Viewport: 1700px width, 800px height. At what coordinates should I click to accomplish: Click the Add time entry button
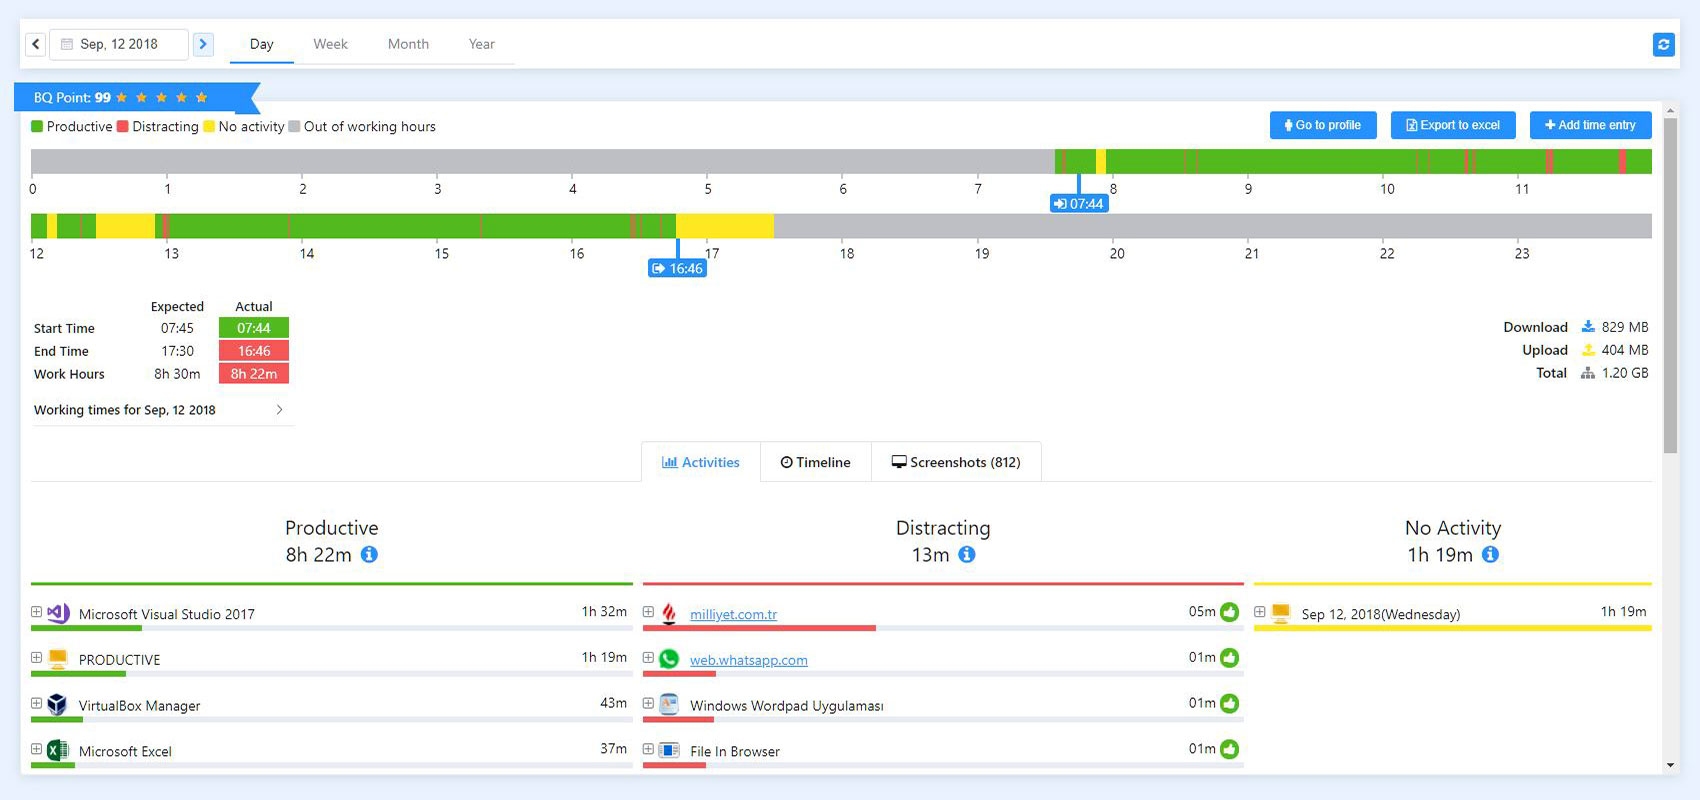[x=1590, y=125]
